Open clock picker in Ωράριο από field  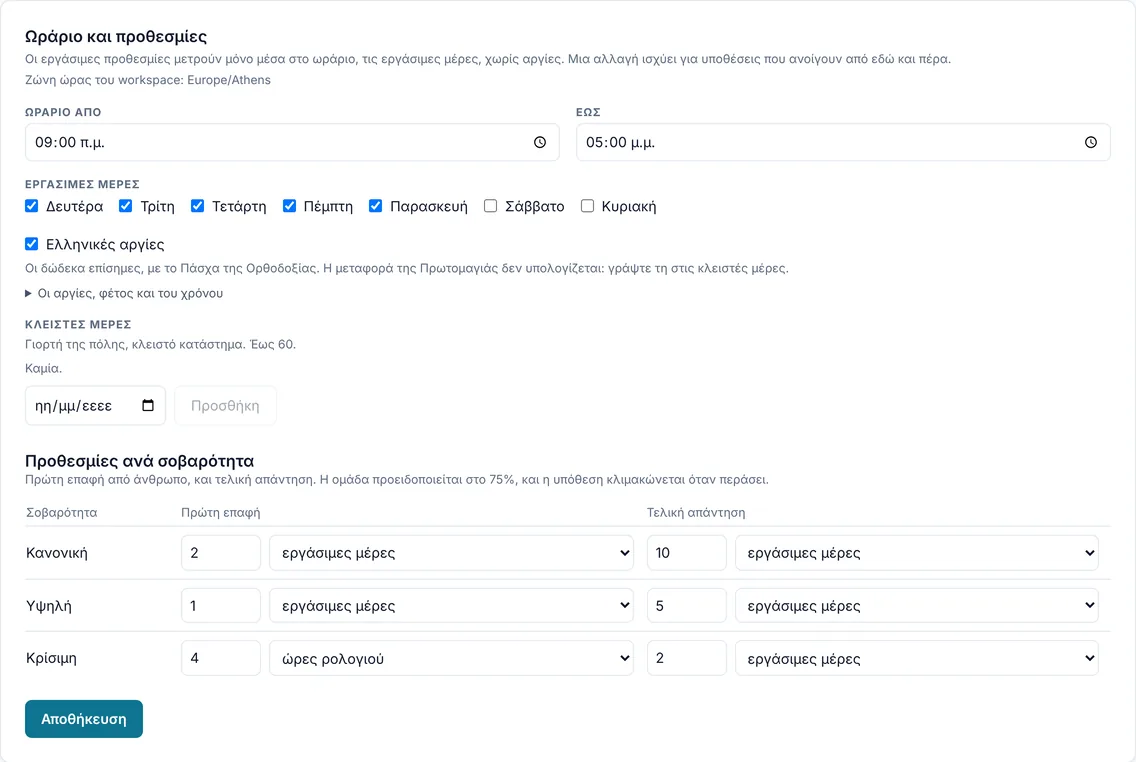(x=540, y=142)
